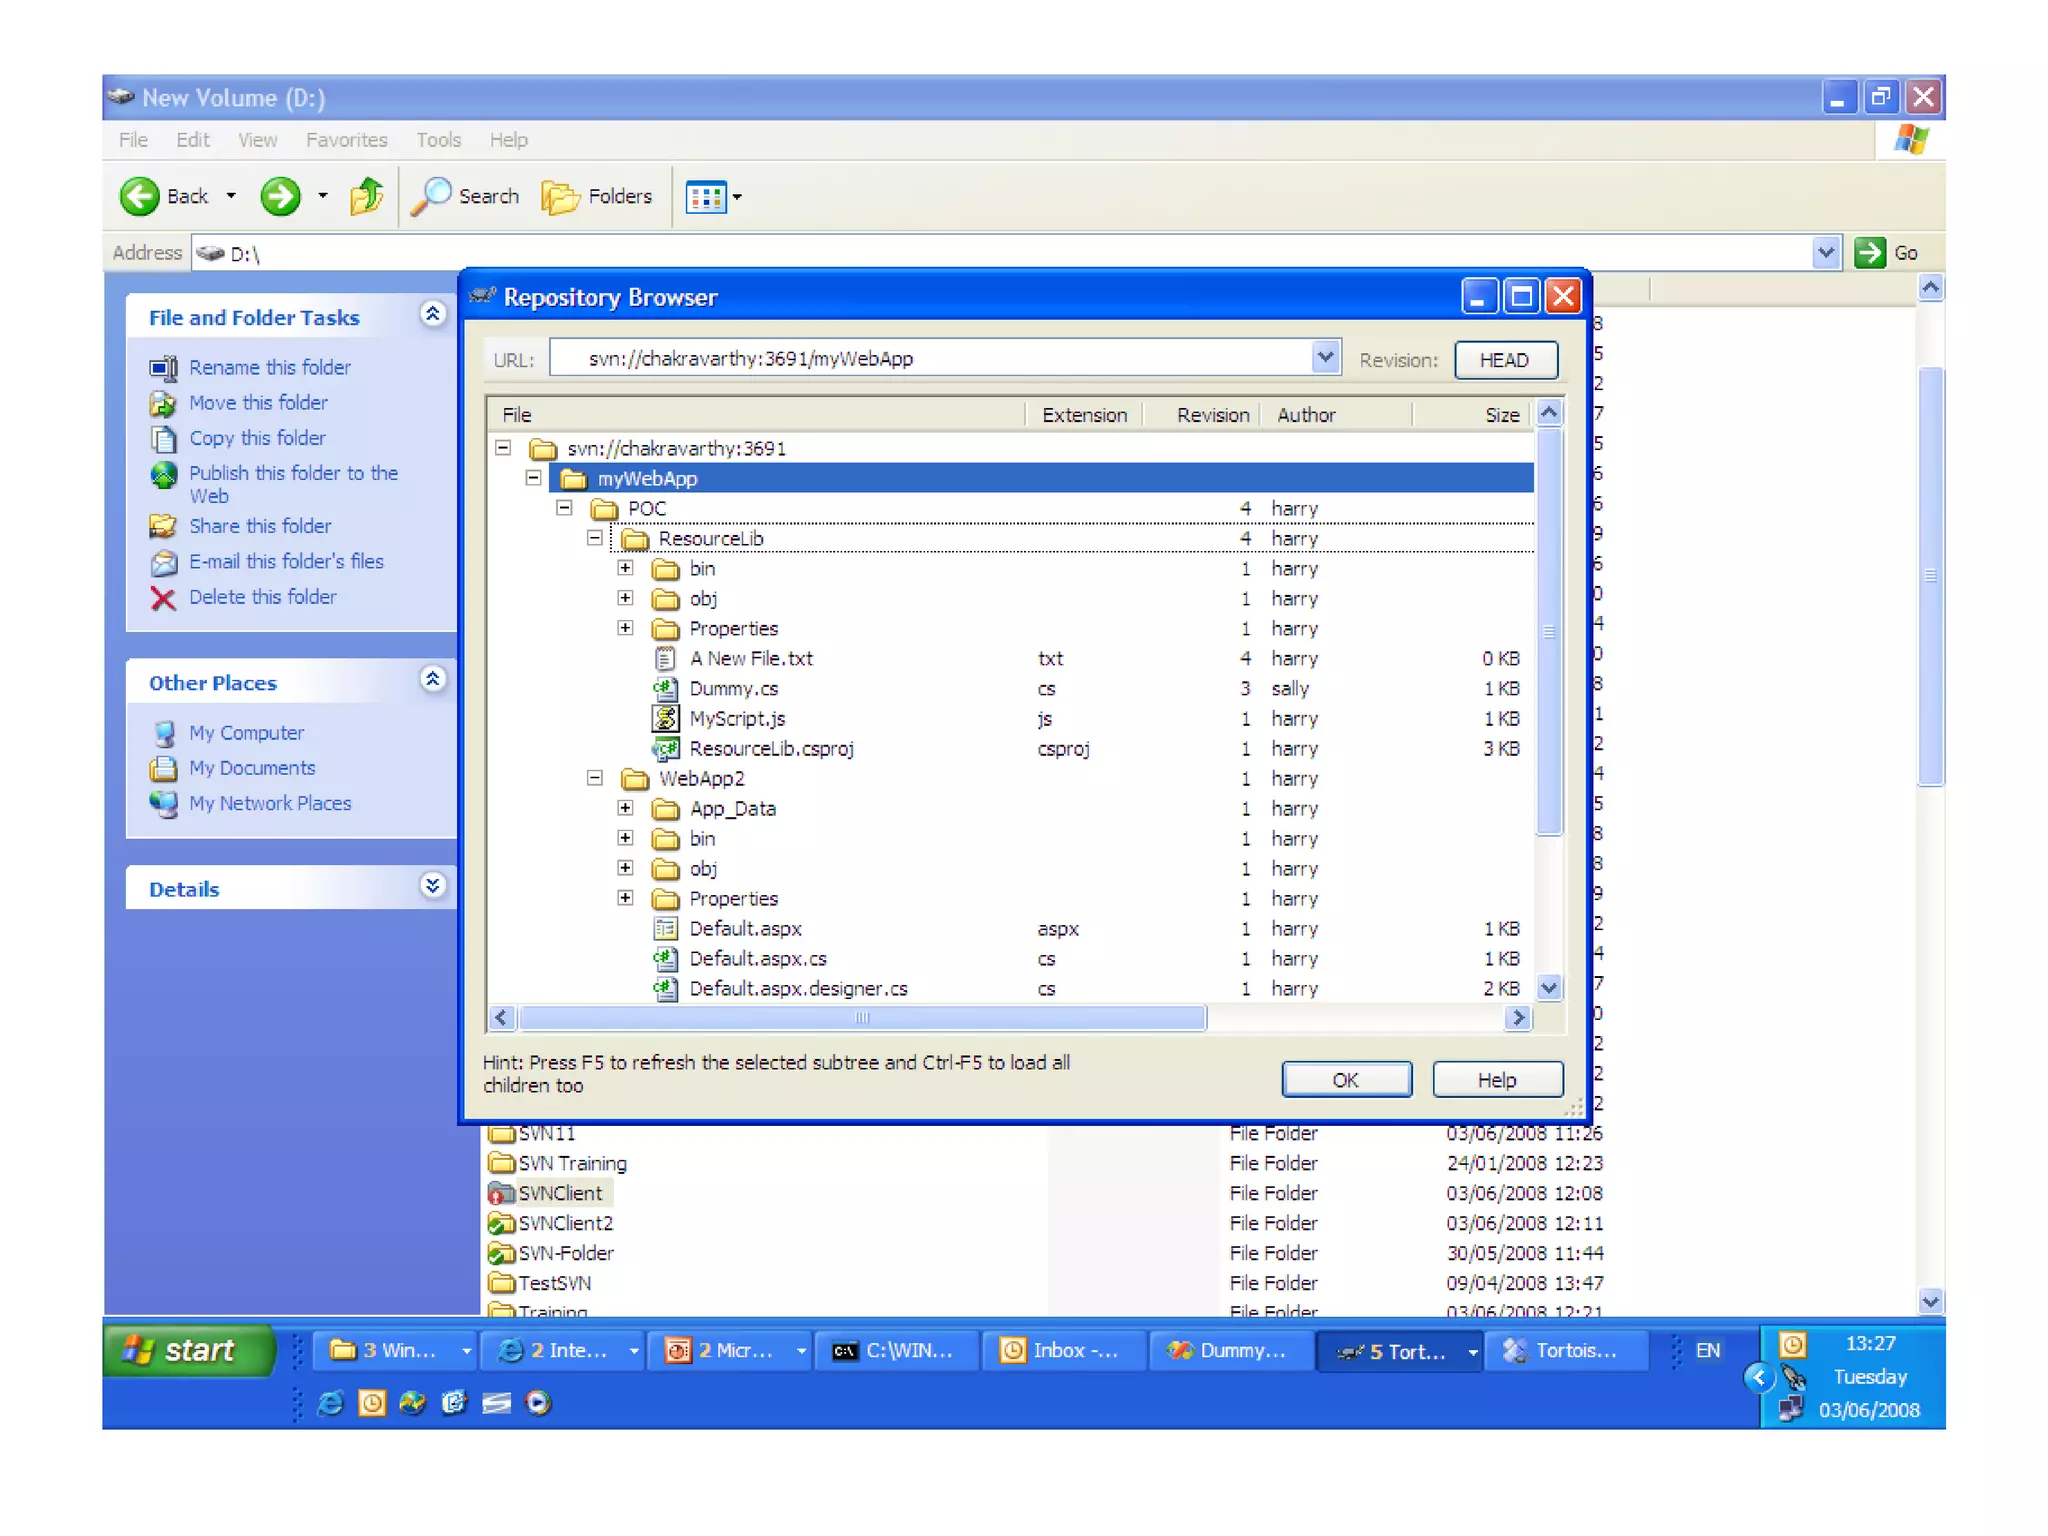Click the Dummy.cs file icon

point(665,688)
